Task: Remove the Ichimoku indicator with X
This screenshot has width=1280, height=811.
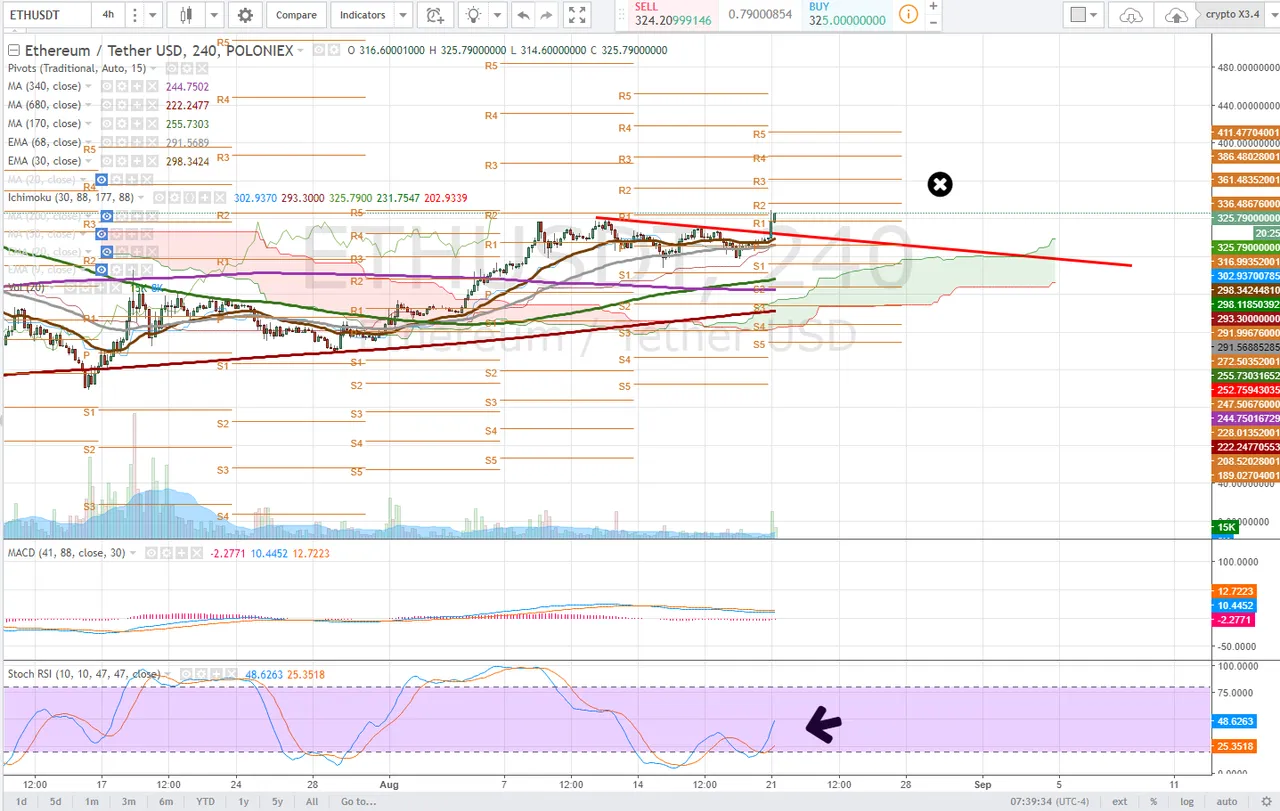Action: coord(220,197)
